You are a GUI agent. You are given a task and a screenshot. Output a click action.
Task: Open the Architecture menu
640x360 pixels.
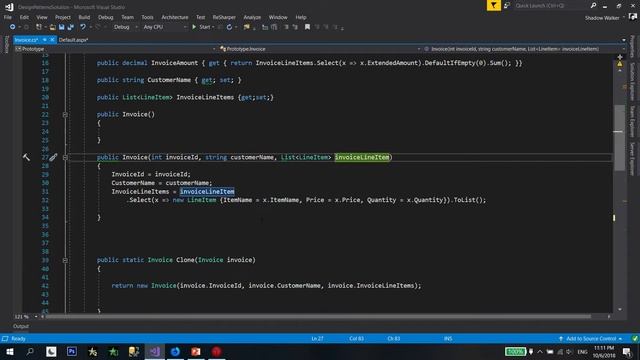tap(175, 17)
